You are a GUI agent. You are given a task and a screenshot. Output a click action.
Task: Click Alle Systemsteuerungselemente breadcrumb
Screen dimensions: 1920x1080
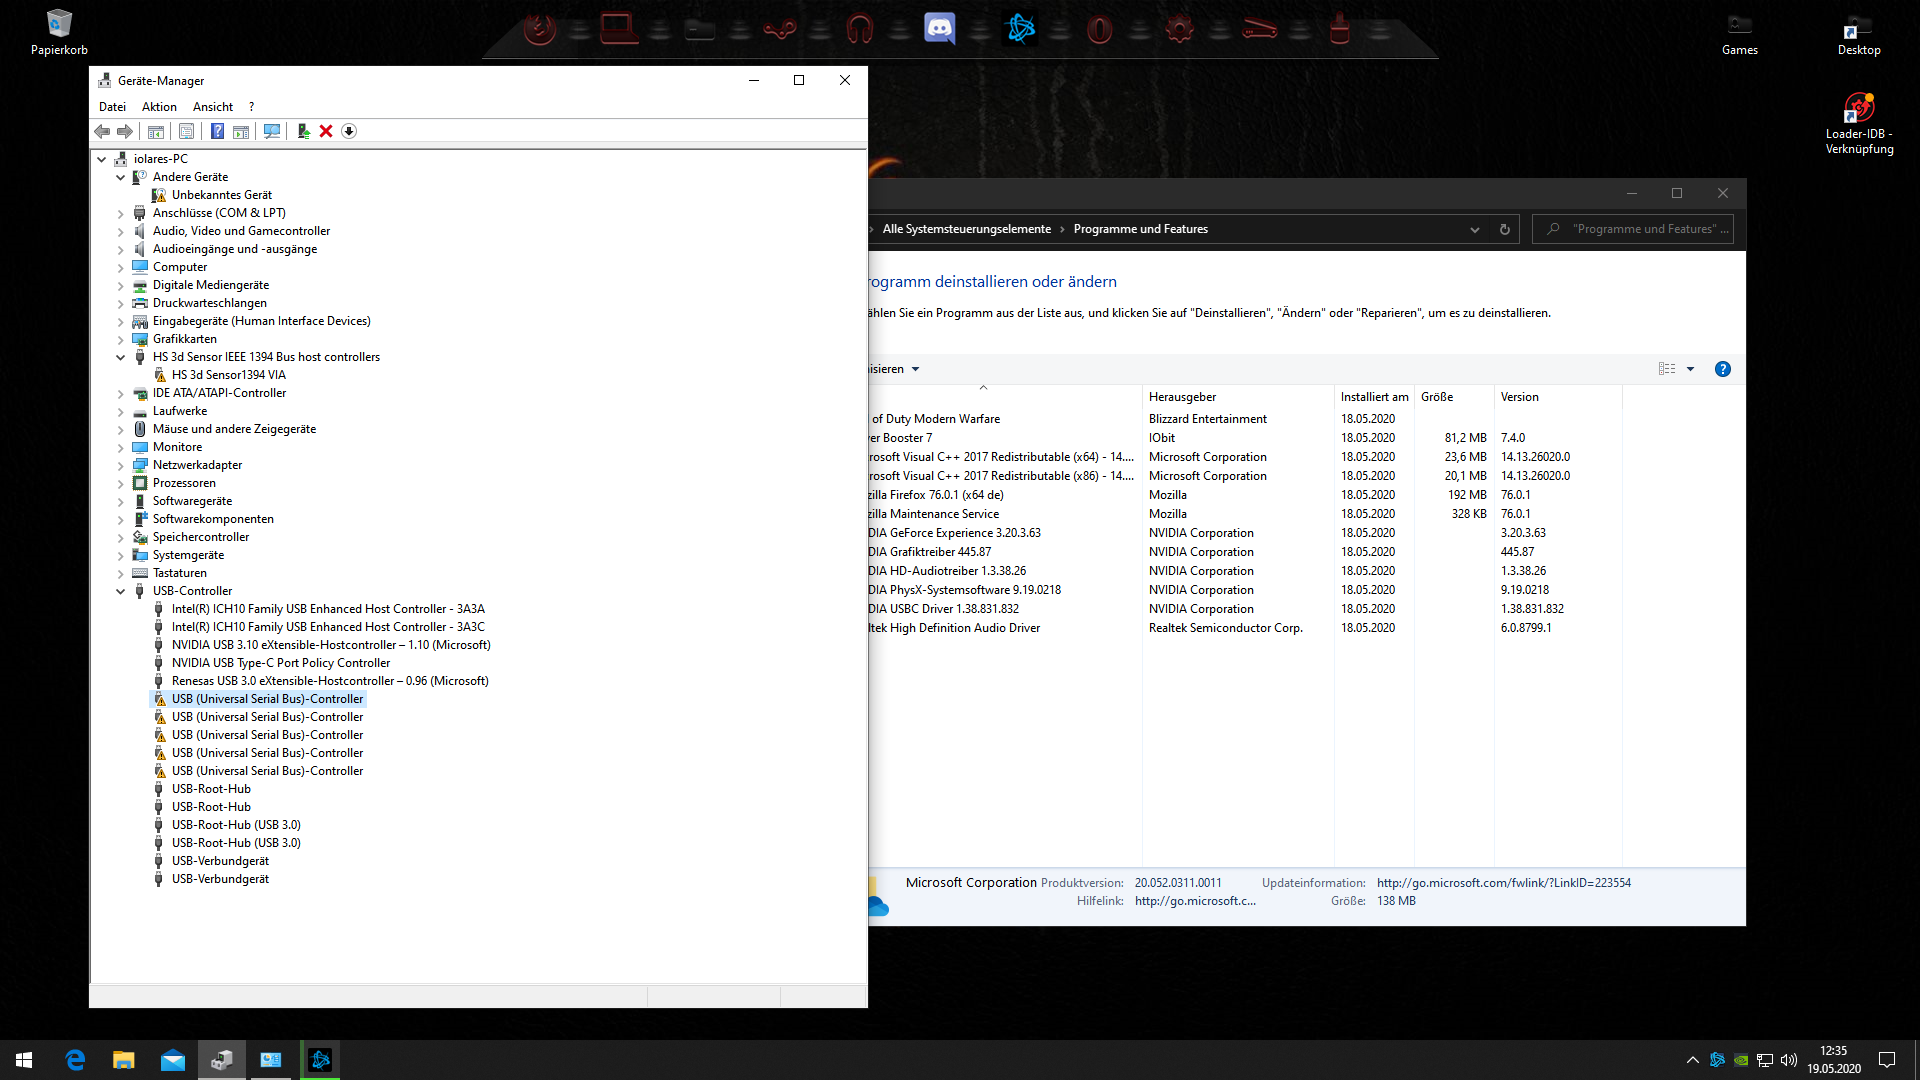966,229
